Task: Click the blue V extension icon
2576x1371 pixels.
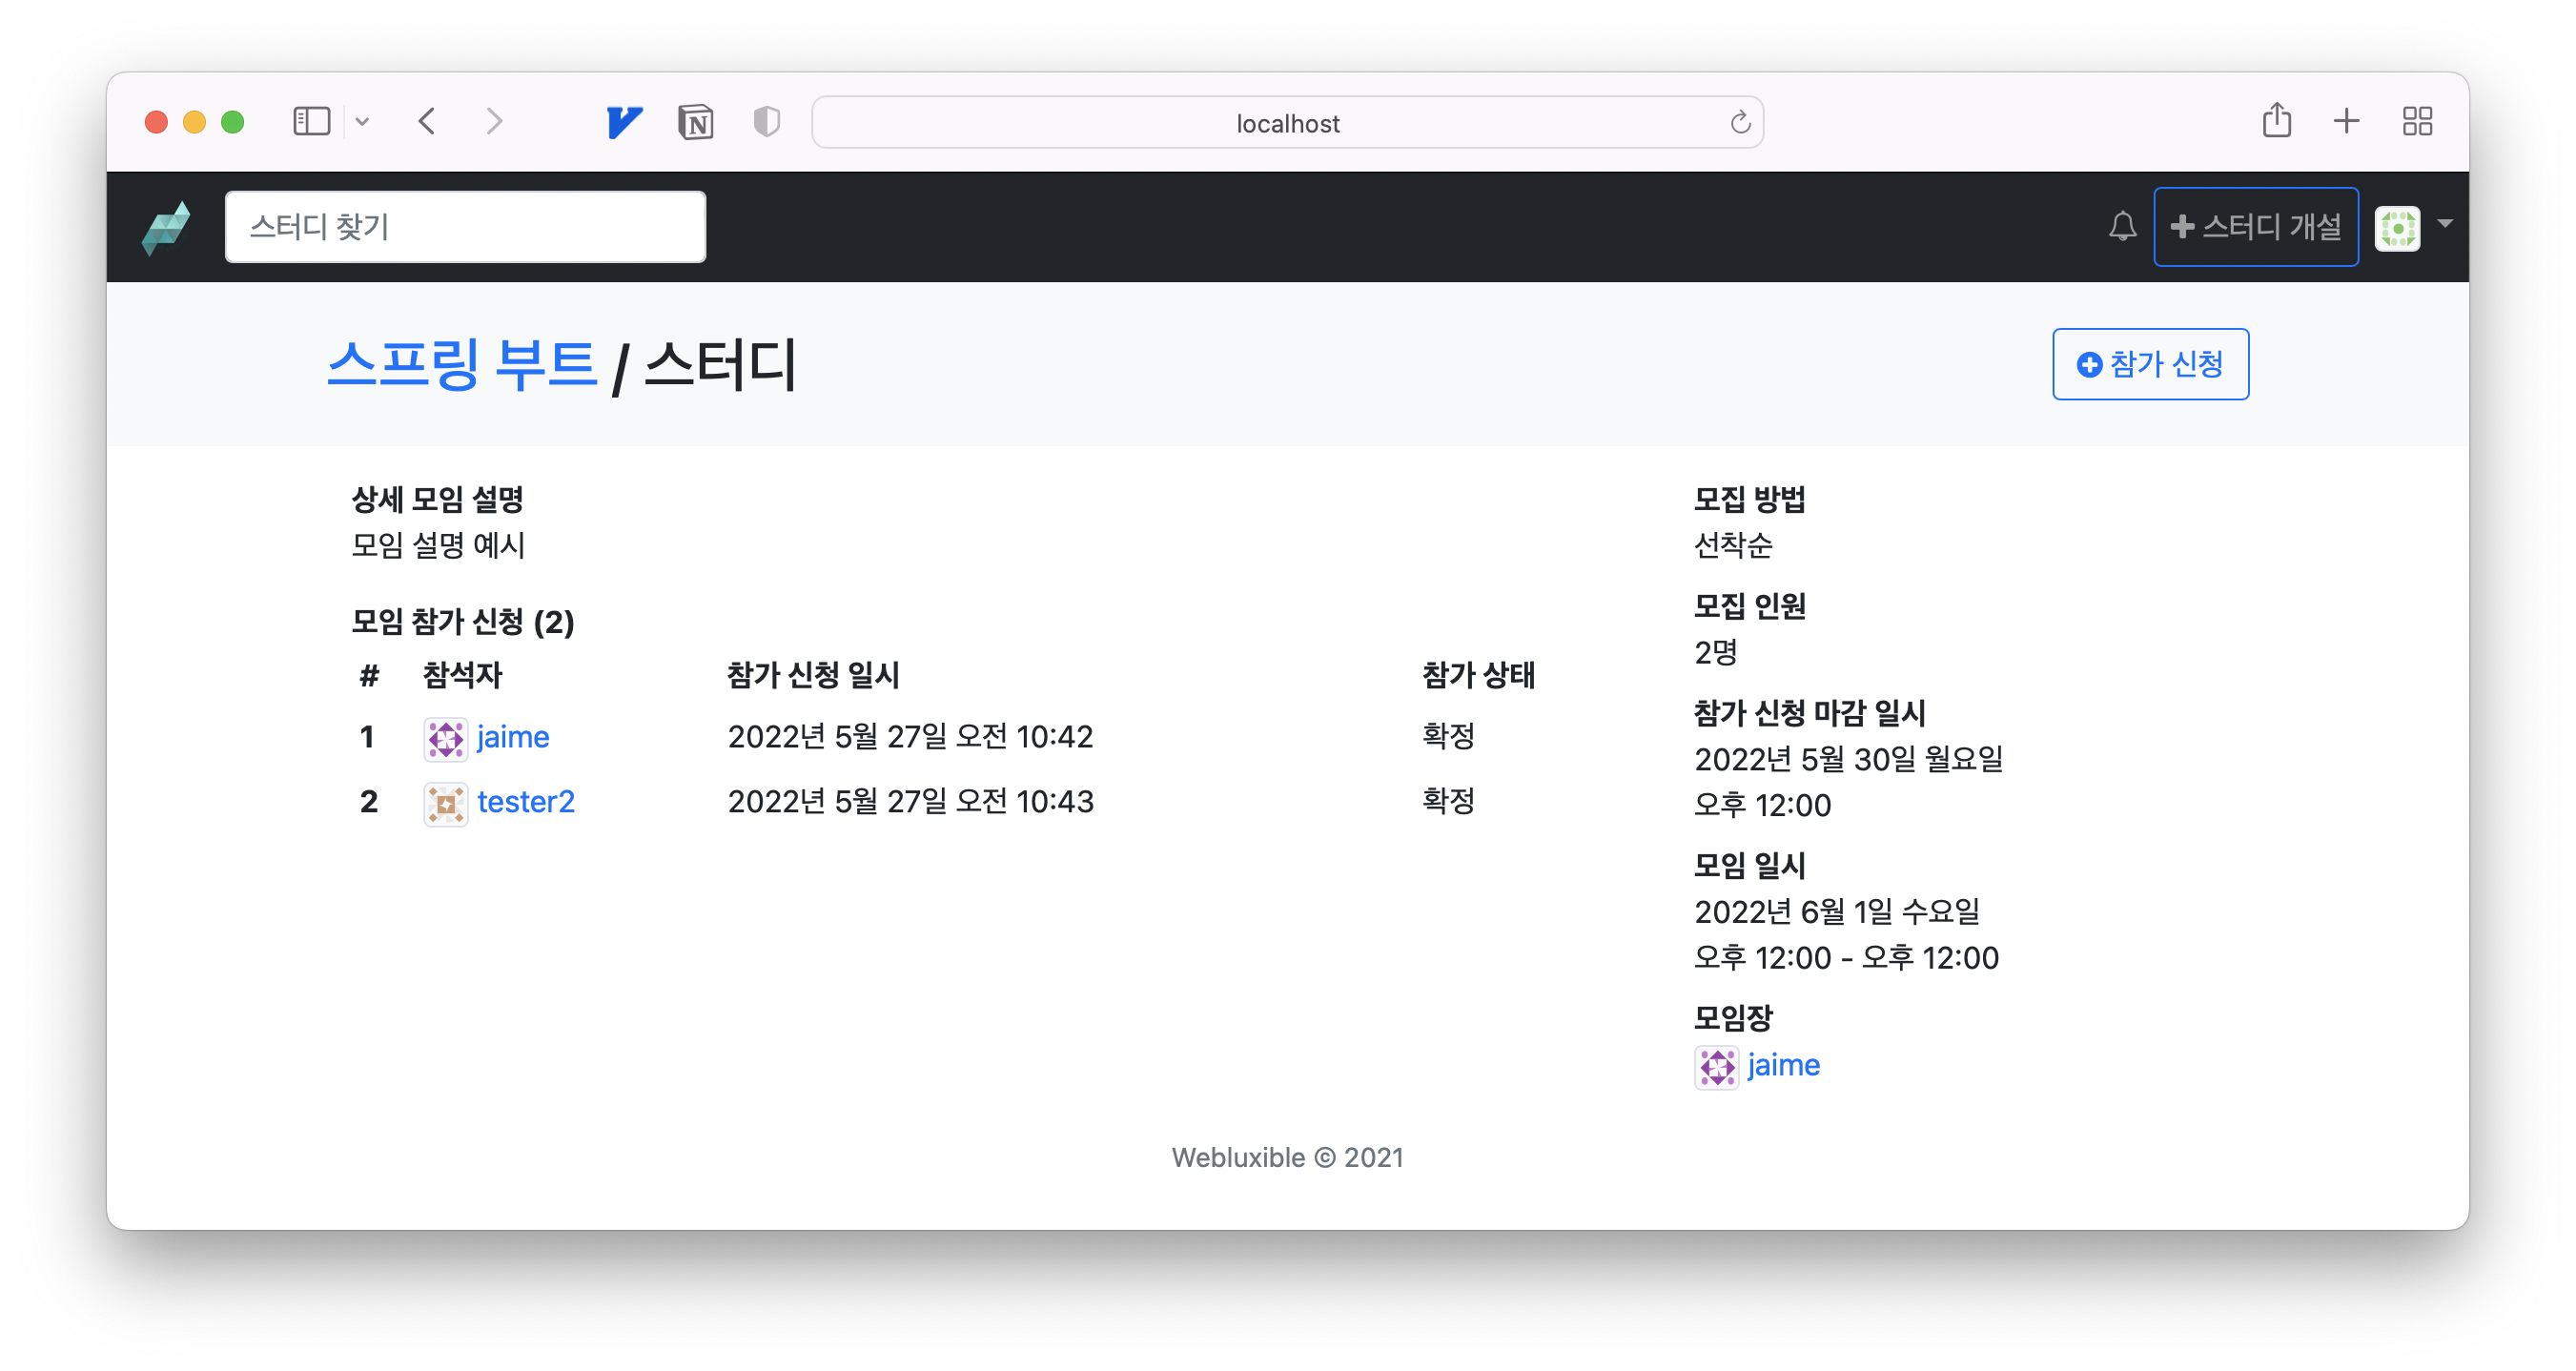Action: point(624,122)
